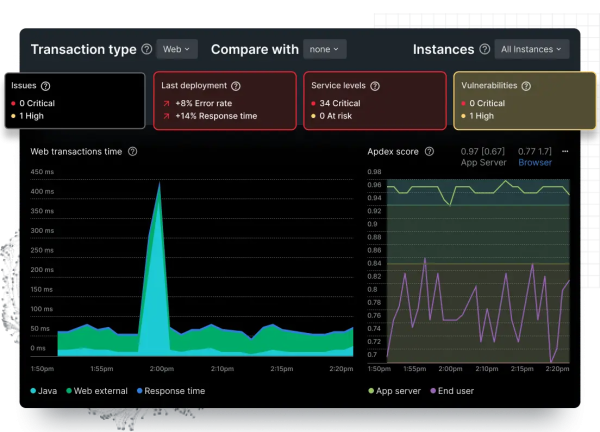Screen dimensions: 600x432
Task: Click the 2:00pm spike peak in chart
Action: tap(158, 185)
